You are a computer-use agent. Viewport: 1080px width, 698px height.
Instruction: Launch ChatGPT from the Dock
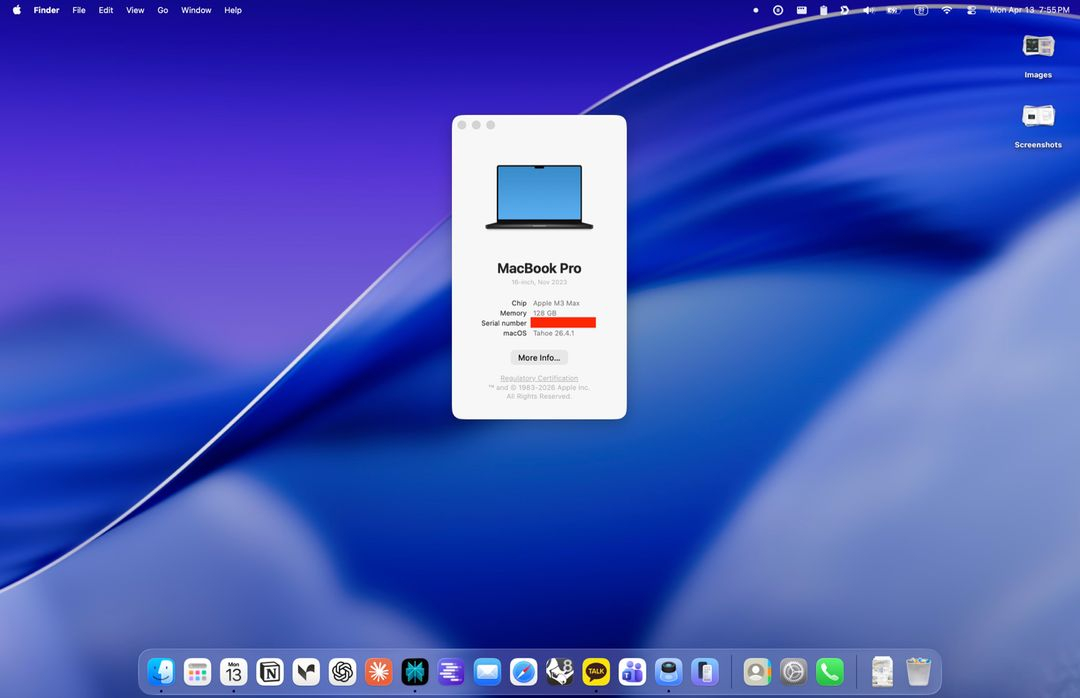(x=342, y=671)
